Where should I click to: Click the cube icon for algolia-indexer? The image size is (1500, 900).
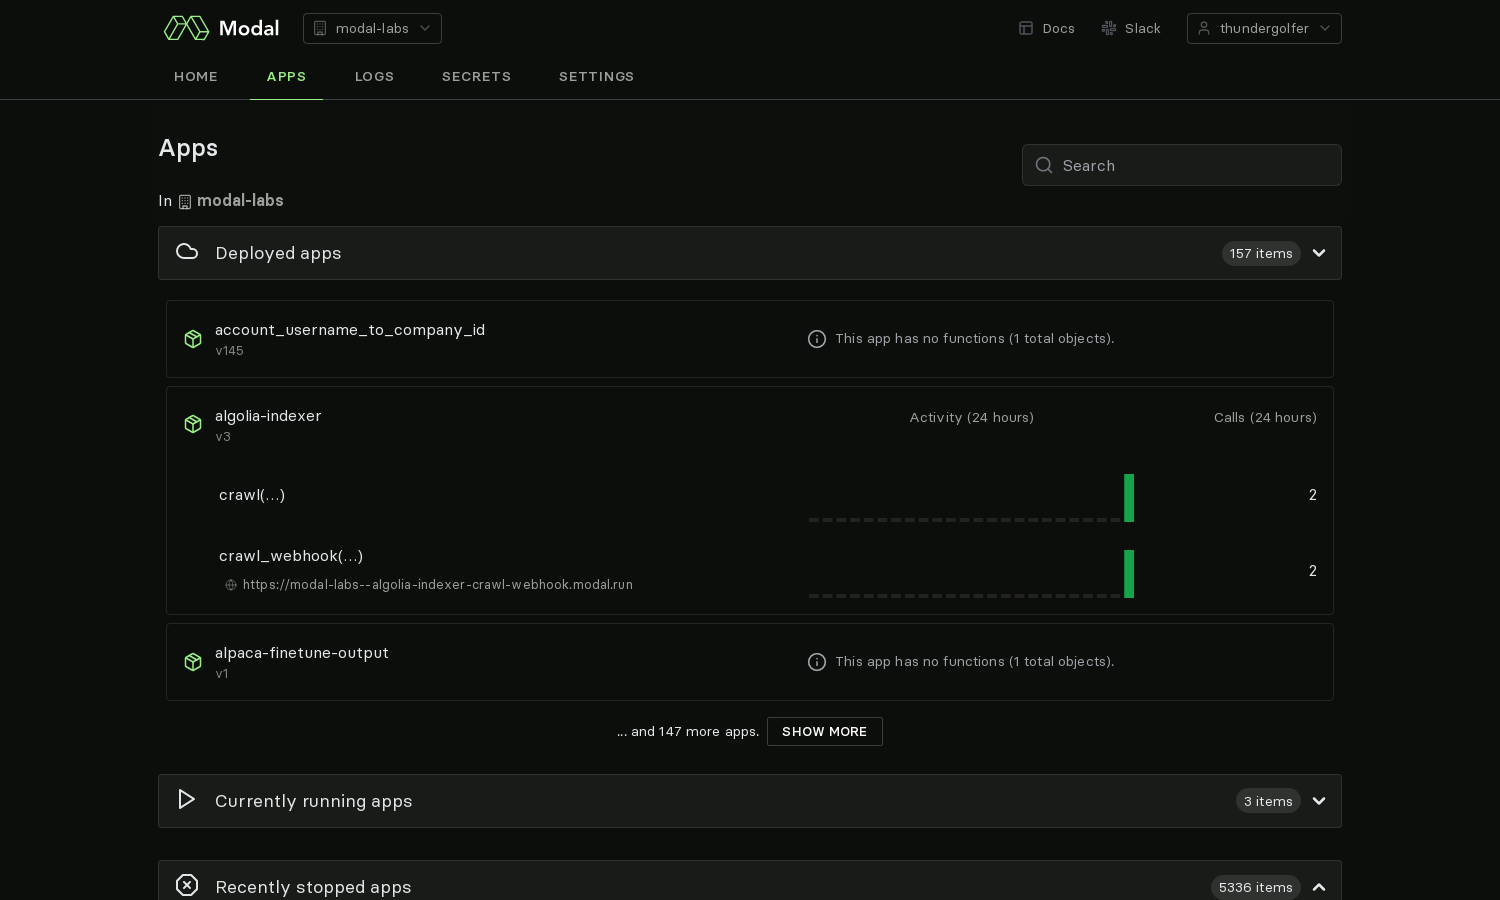pos(193,424)
